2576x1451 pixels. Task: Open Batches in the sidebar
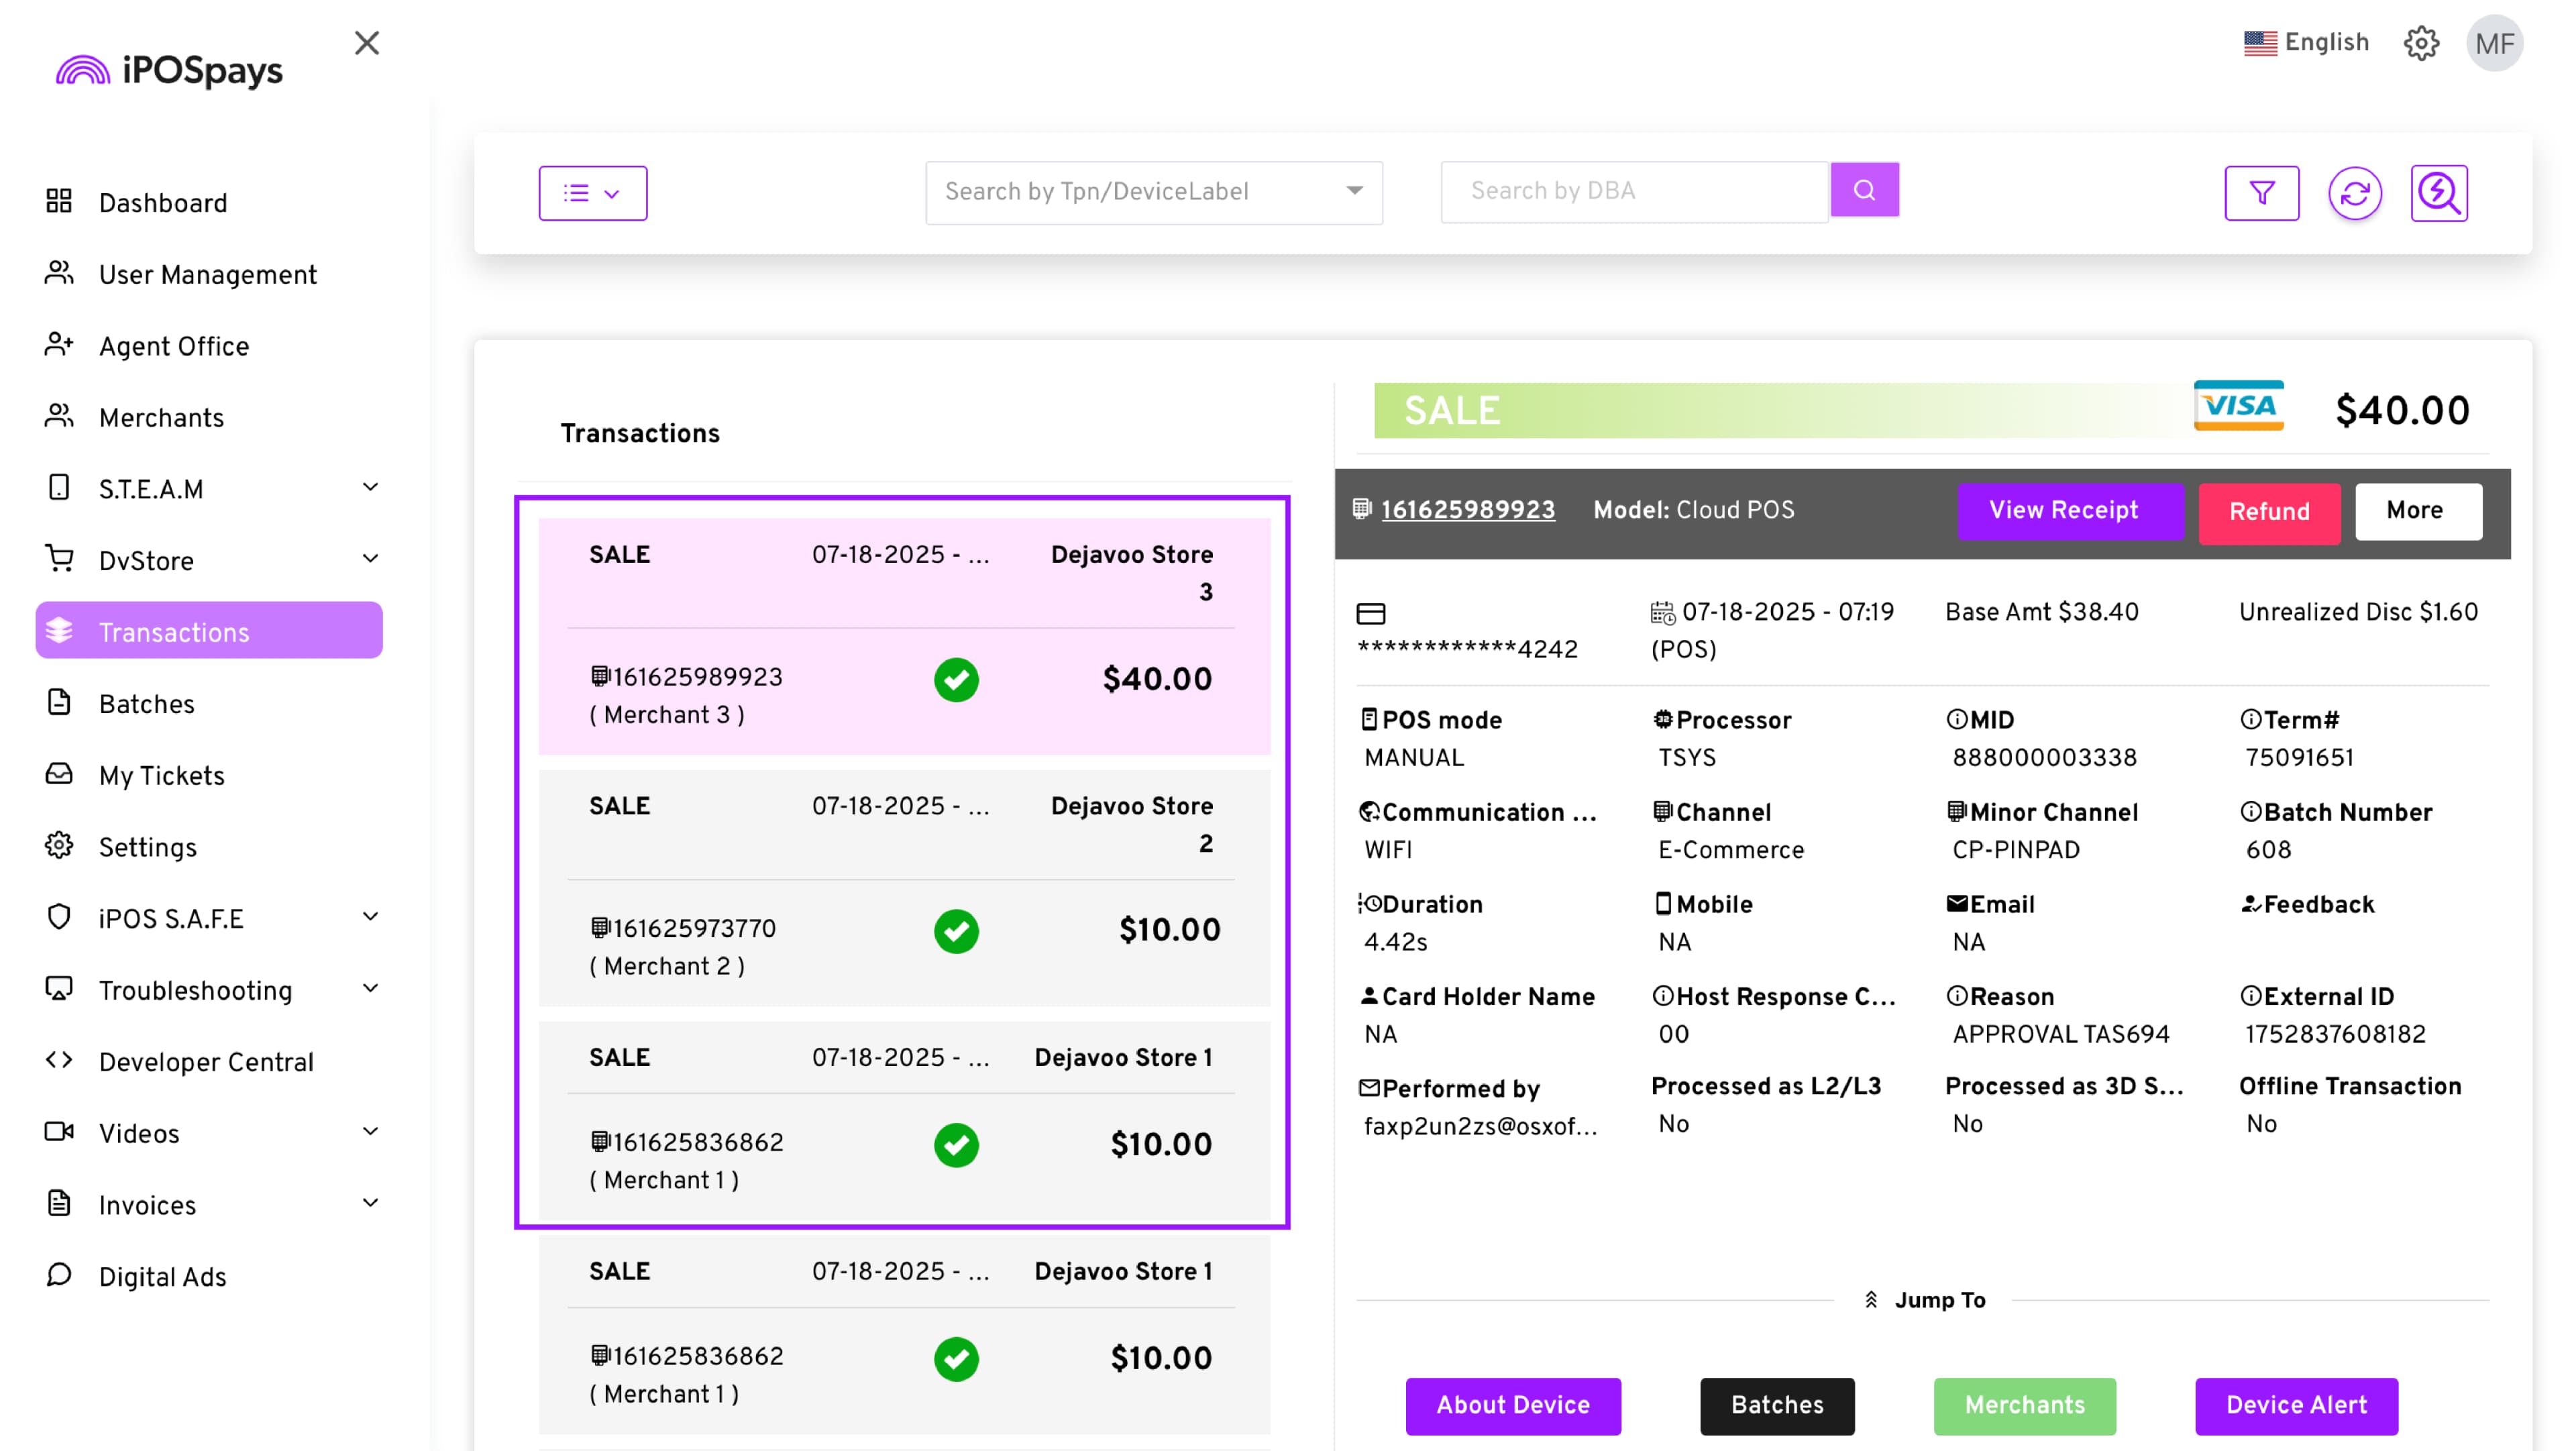click(146, 704)
